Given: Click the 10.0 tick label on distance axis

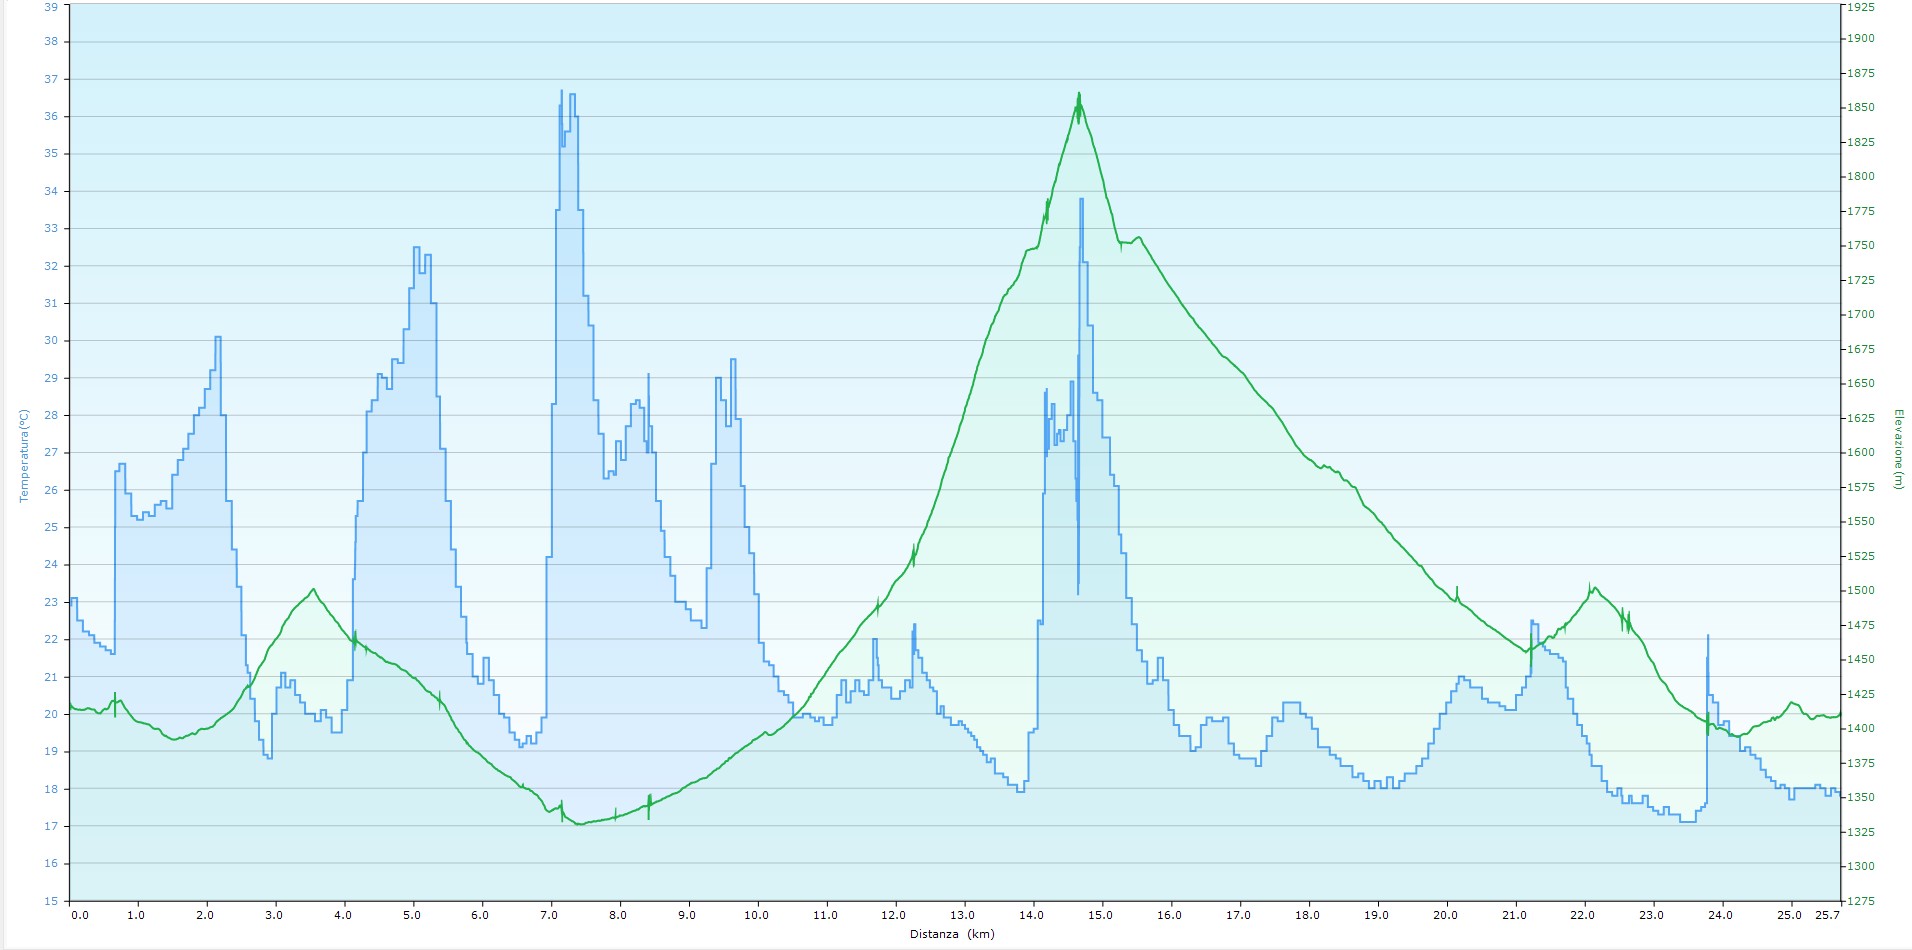Looking at the screenshot, I should tap(756, 914).
